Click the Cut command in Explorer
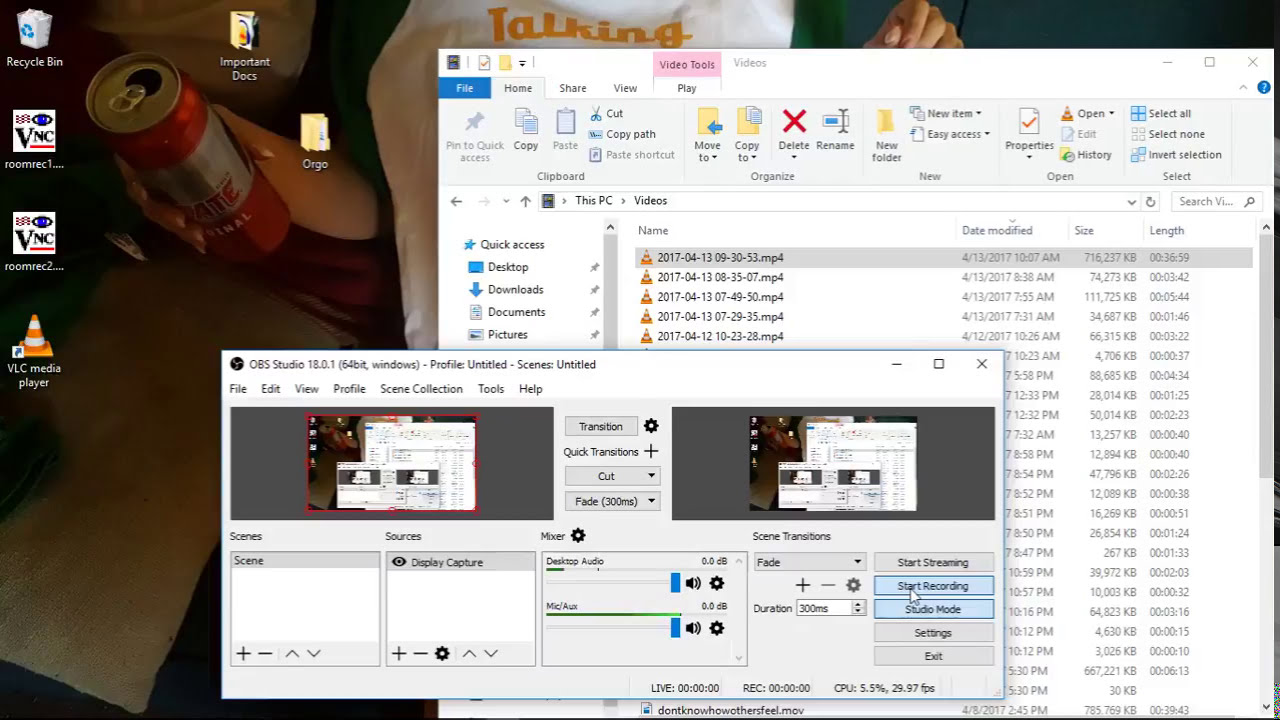The width and height of the screenshot is (1280, 720). coord(607,114)
